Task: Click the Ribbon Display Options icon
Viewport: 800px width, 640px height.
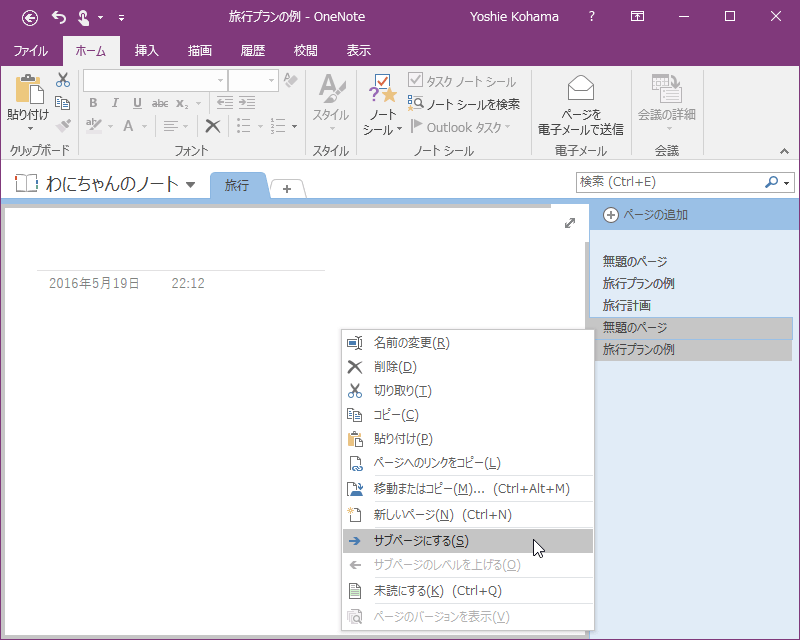Action: point(637,16)
